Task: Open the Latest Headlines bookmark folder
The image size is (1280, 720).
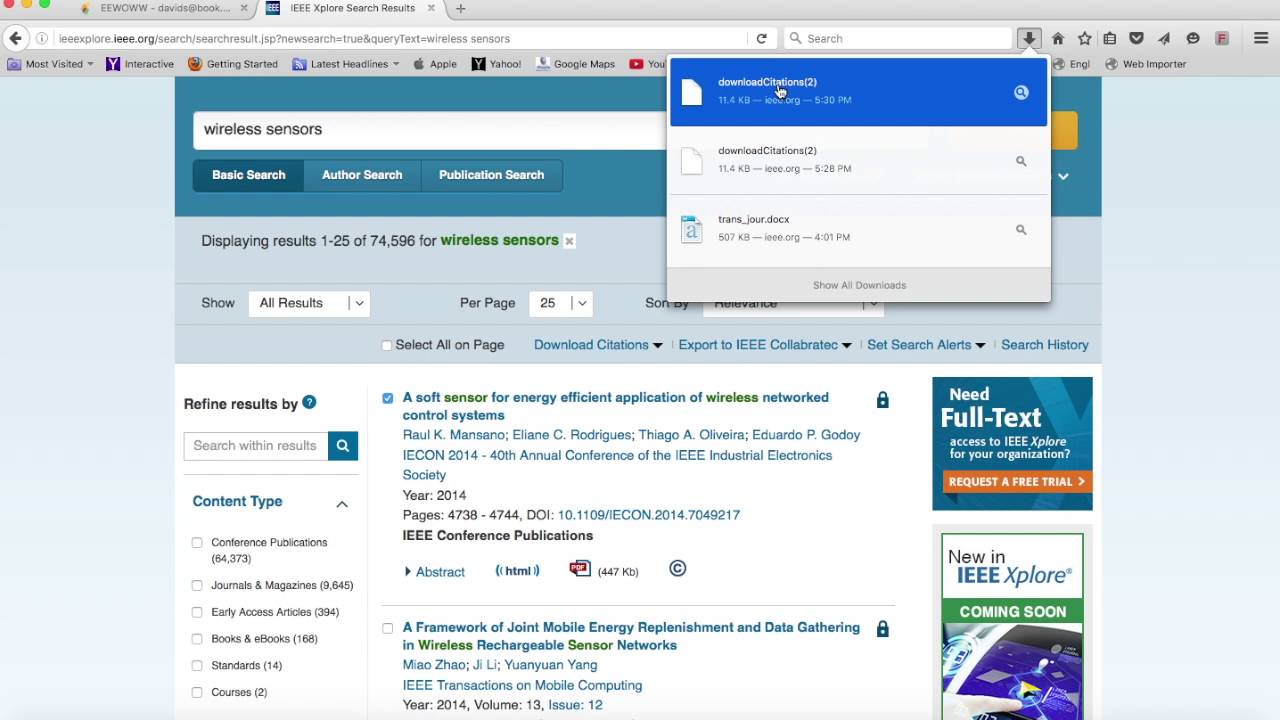Action: [x=346, y=64]
